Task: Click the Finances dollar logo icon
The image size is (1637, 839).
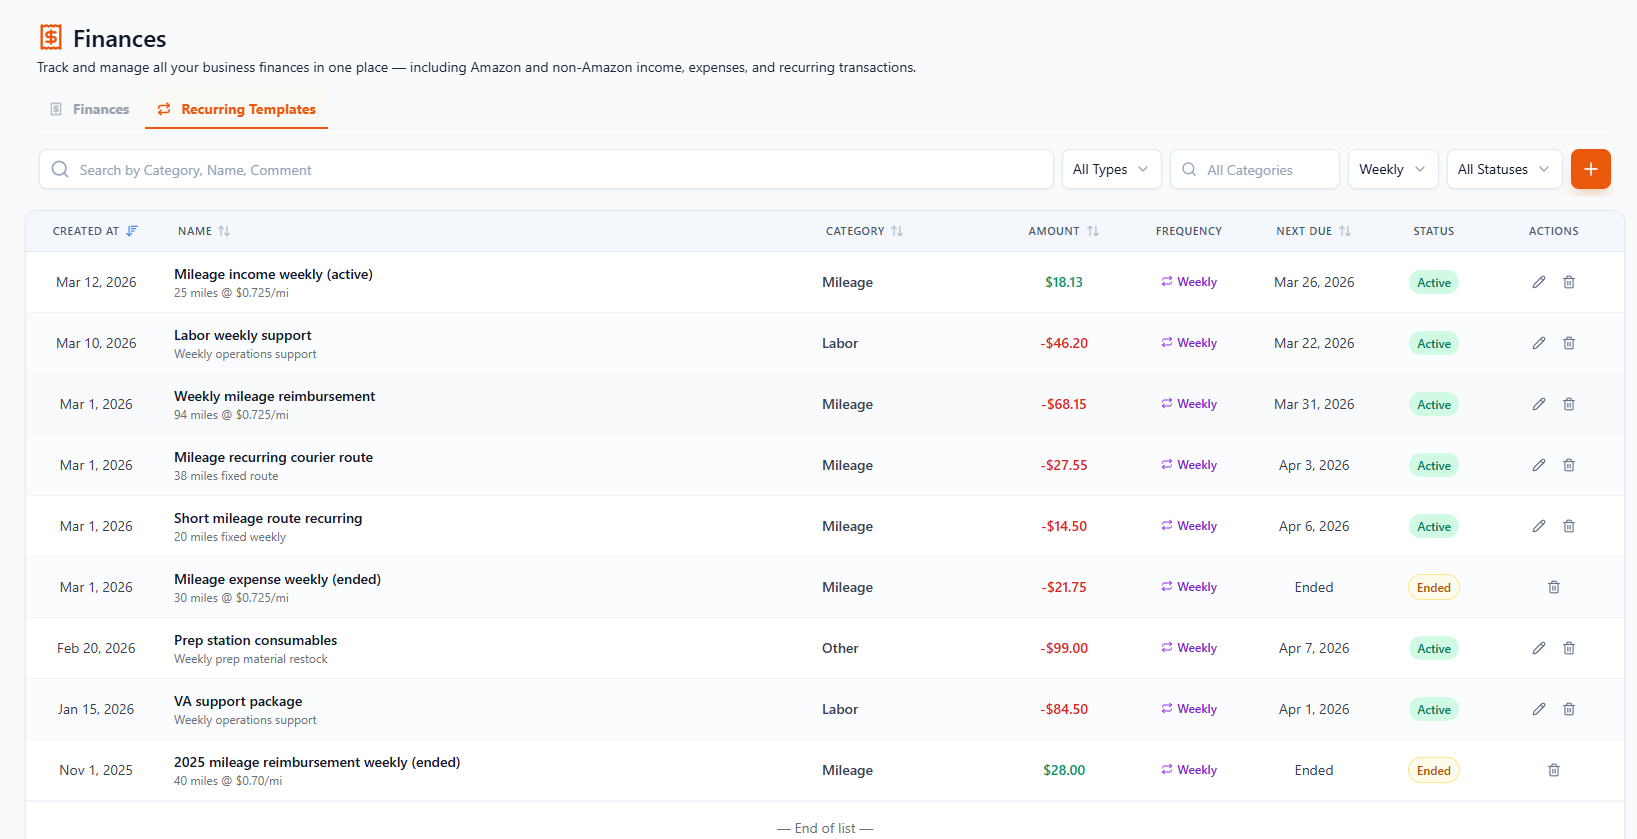Action: (51, 38)
